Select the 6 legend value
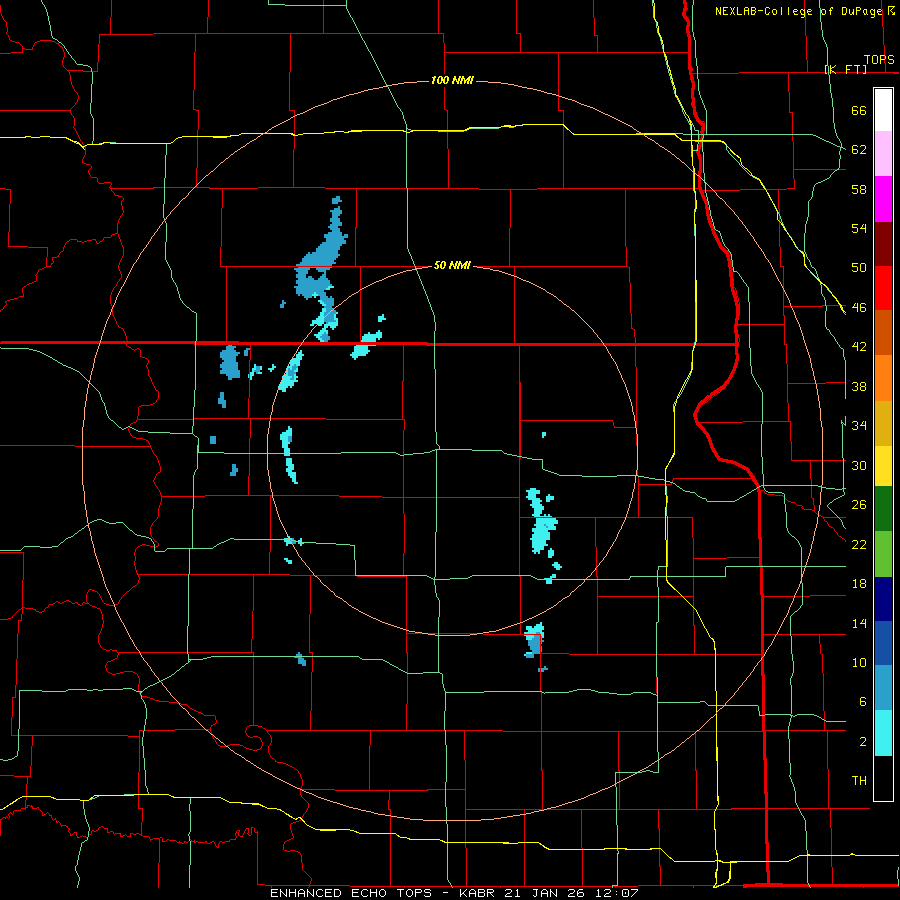The height and width of the screenshot is (900, 900). pyautogui.click(x=863, y=702)
